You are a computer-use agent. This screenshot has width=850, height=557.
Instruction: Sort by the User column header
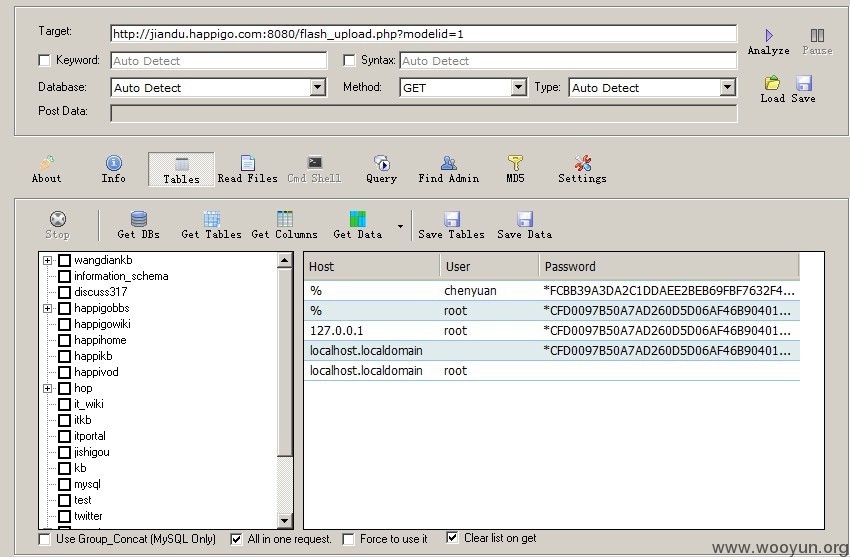click(x=490, y=266)
